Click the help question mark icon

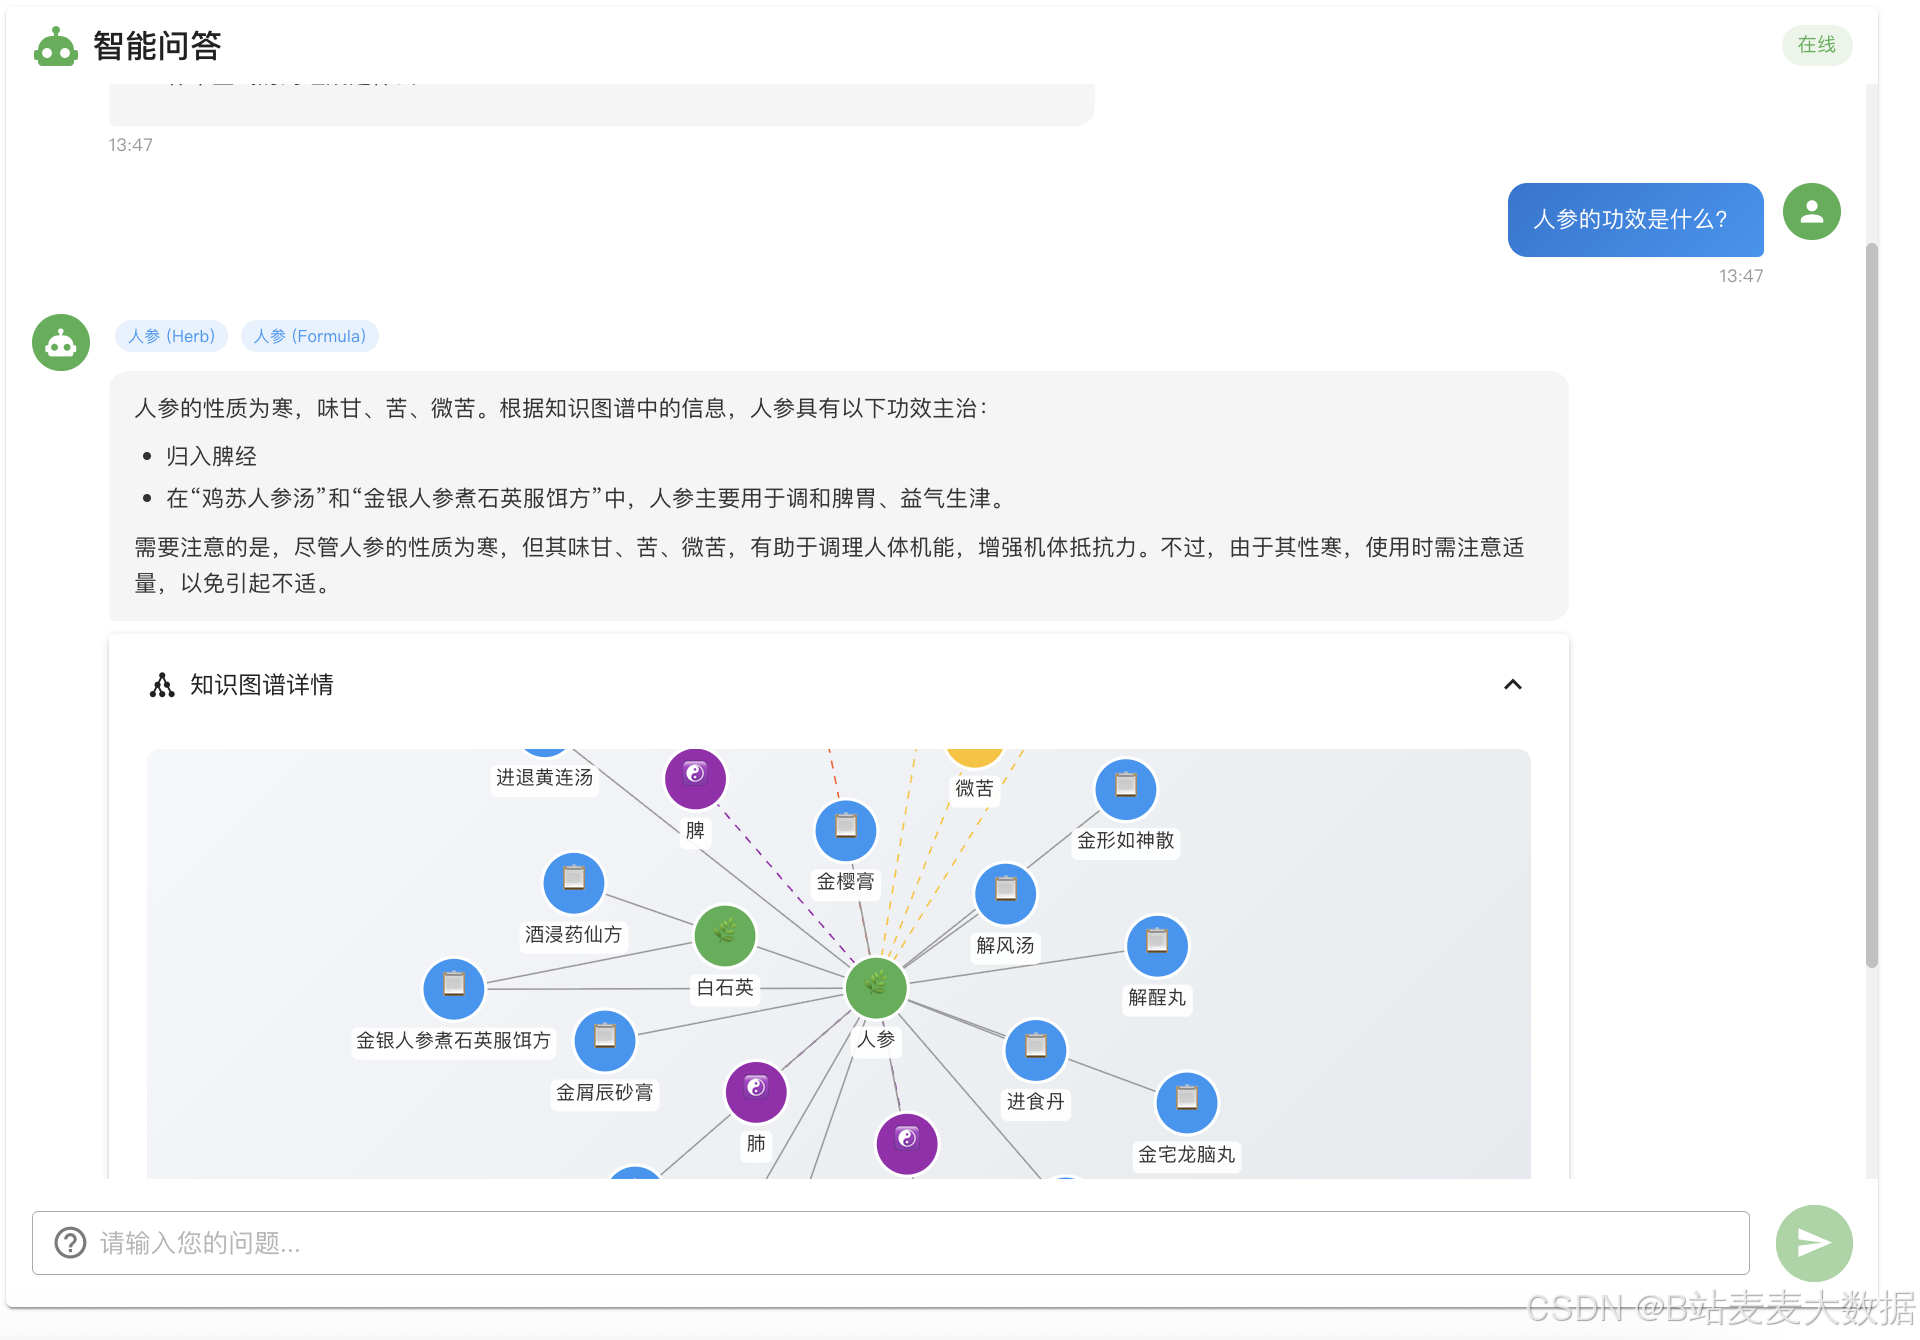[x=70, y=1243]
